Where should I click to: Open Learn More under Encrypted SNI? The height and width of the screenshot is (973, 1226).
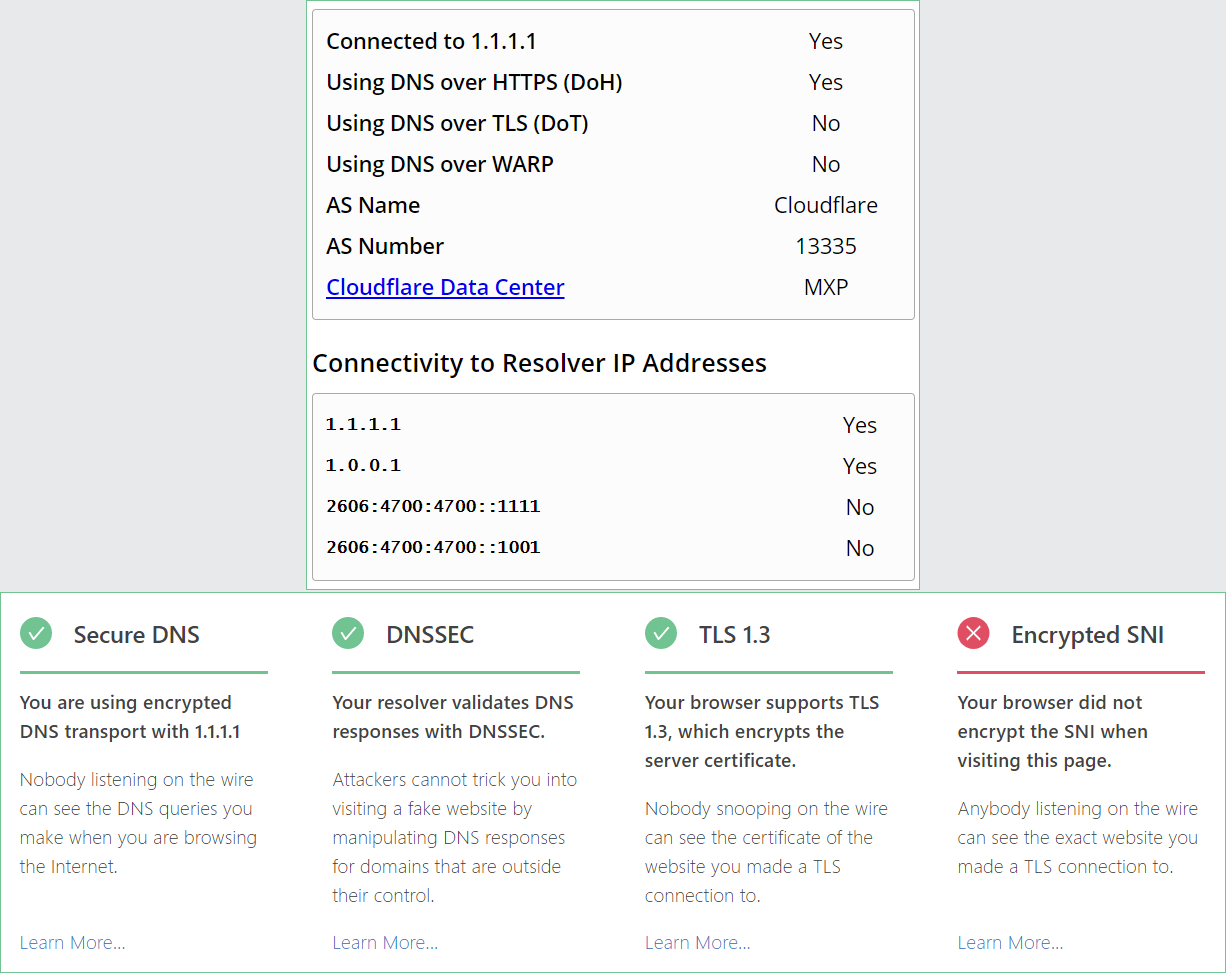(x=1010, y=942)
